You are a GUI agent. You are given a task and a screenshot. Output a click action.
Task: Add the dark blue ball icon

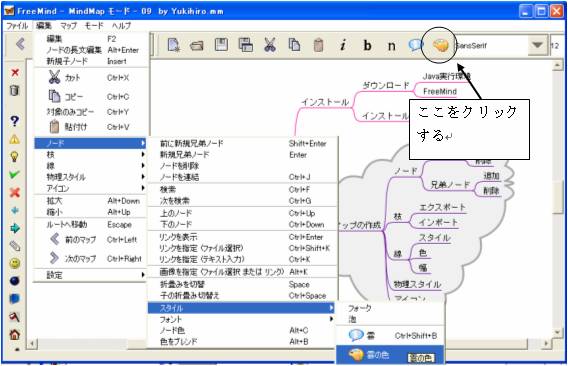tap(14, 281)
